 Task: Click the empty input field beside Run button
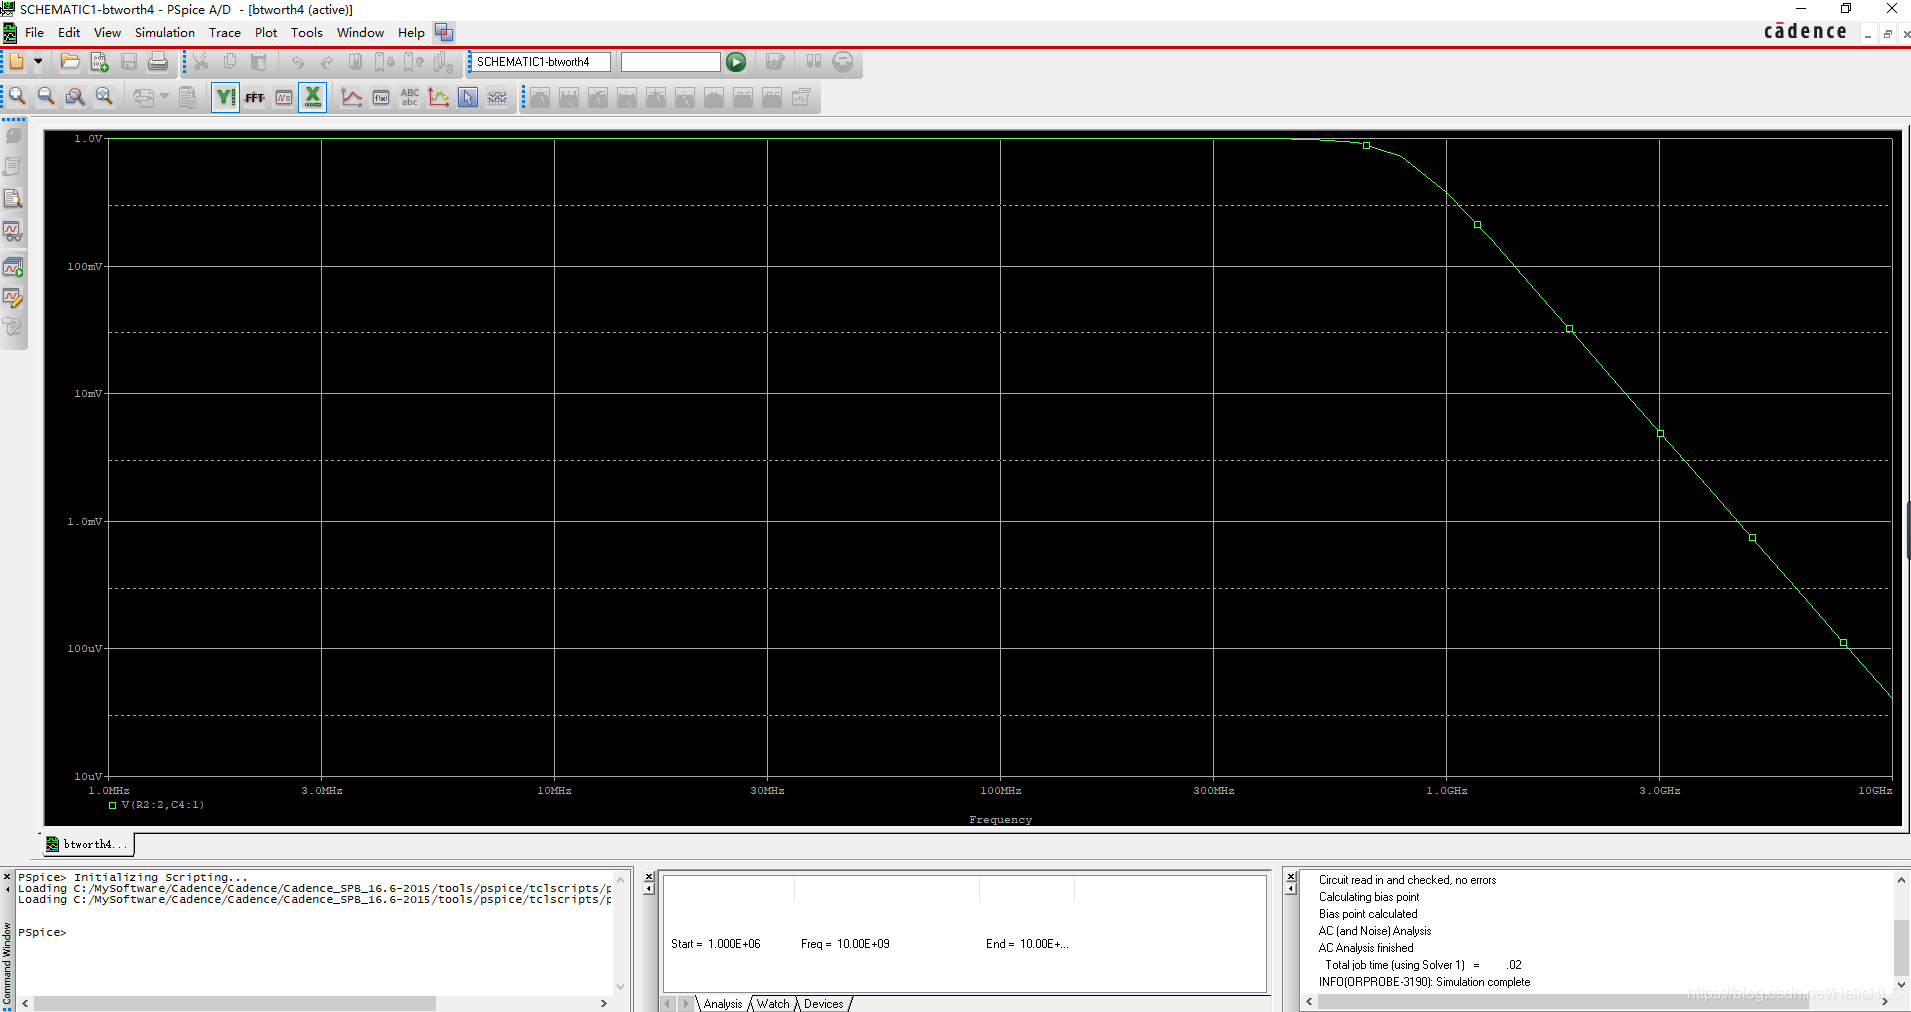(670, 62)
